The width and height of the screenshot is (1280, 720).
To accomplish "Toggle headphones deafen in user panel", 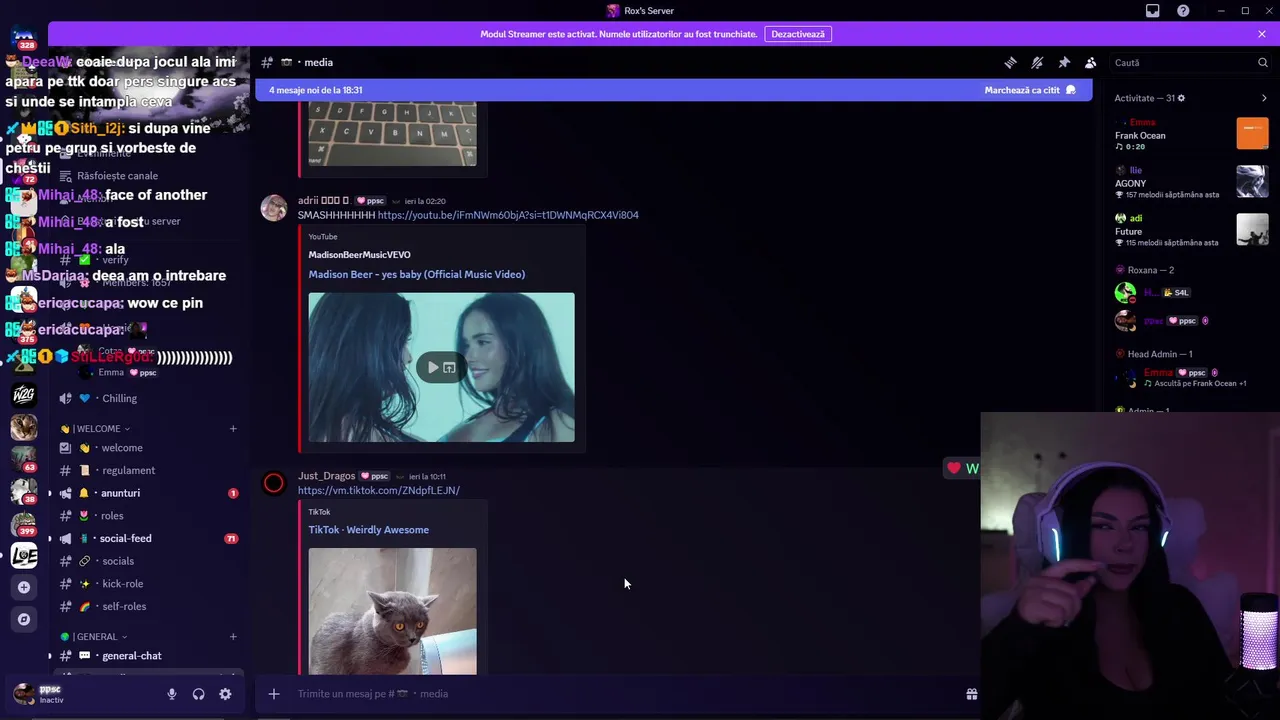I will point(199,694).
